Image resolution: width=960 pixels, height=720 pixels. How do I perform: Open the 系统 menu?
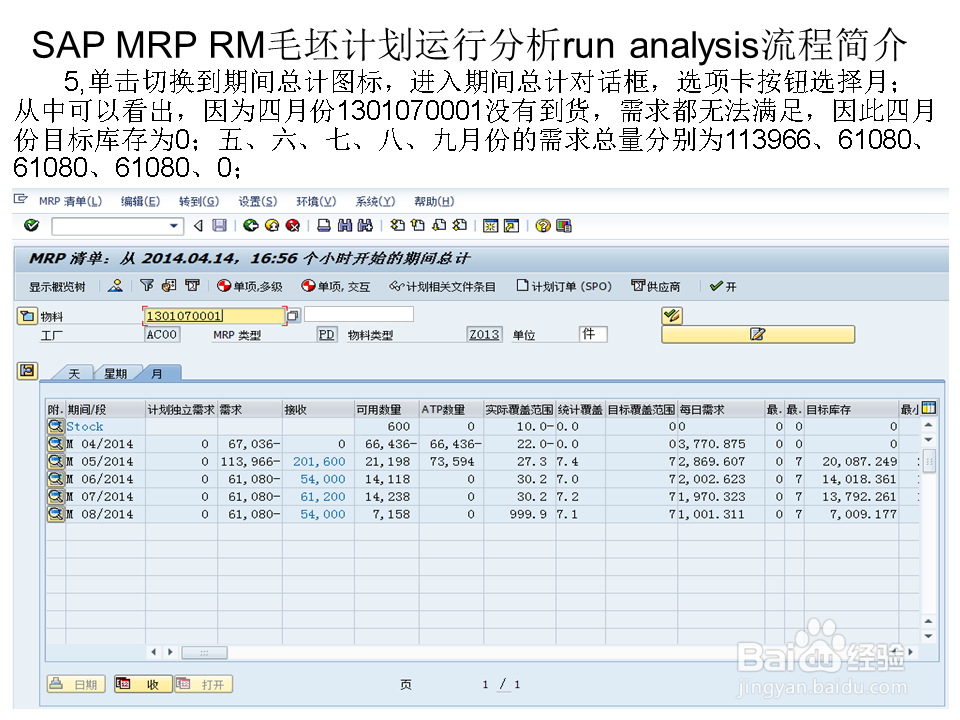(375, 201)
